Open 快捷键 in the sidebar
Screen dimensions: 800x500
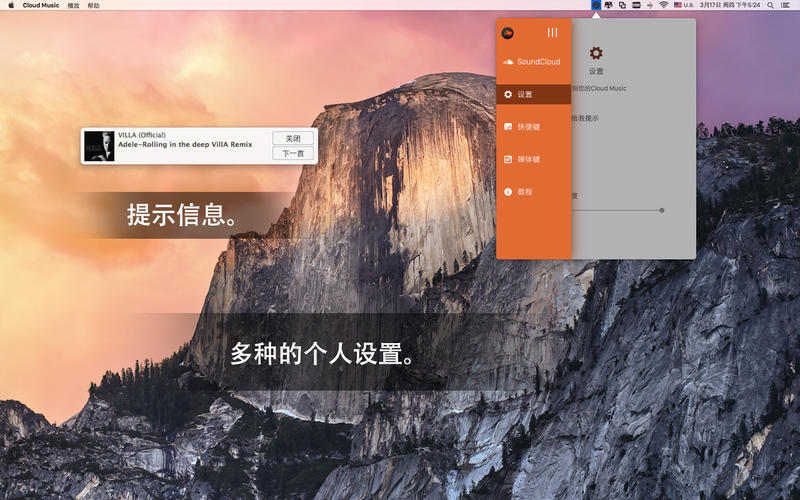tap(534, 127)
